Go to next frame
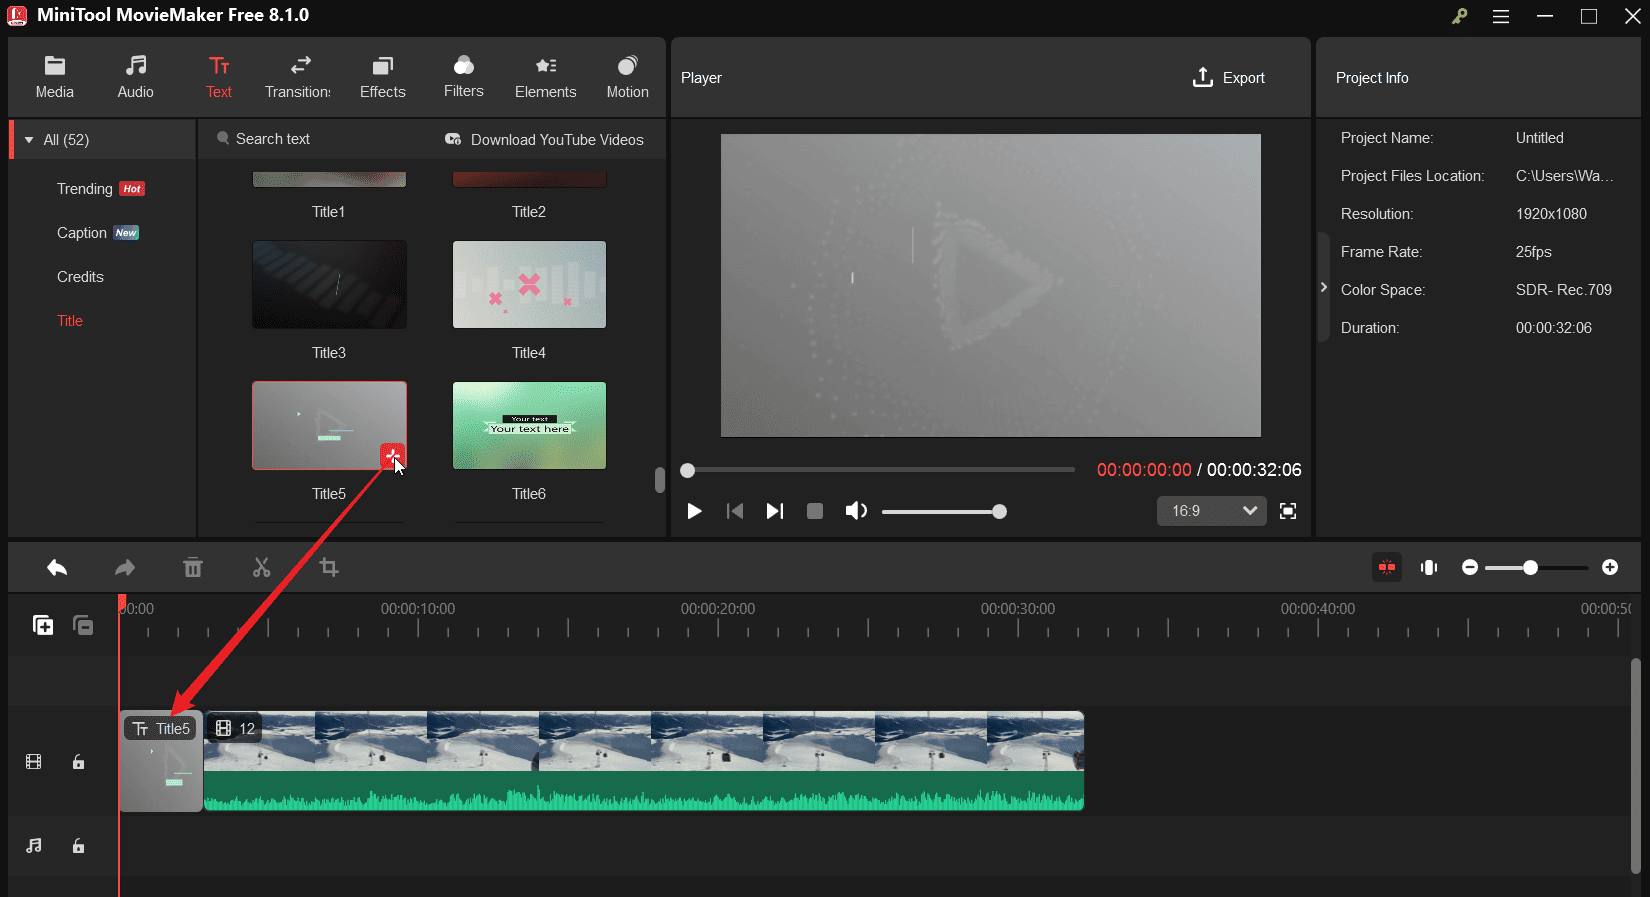This screenshot has width=1650, height=897. pos(775,511)
